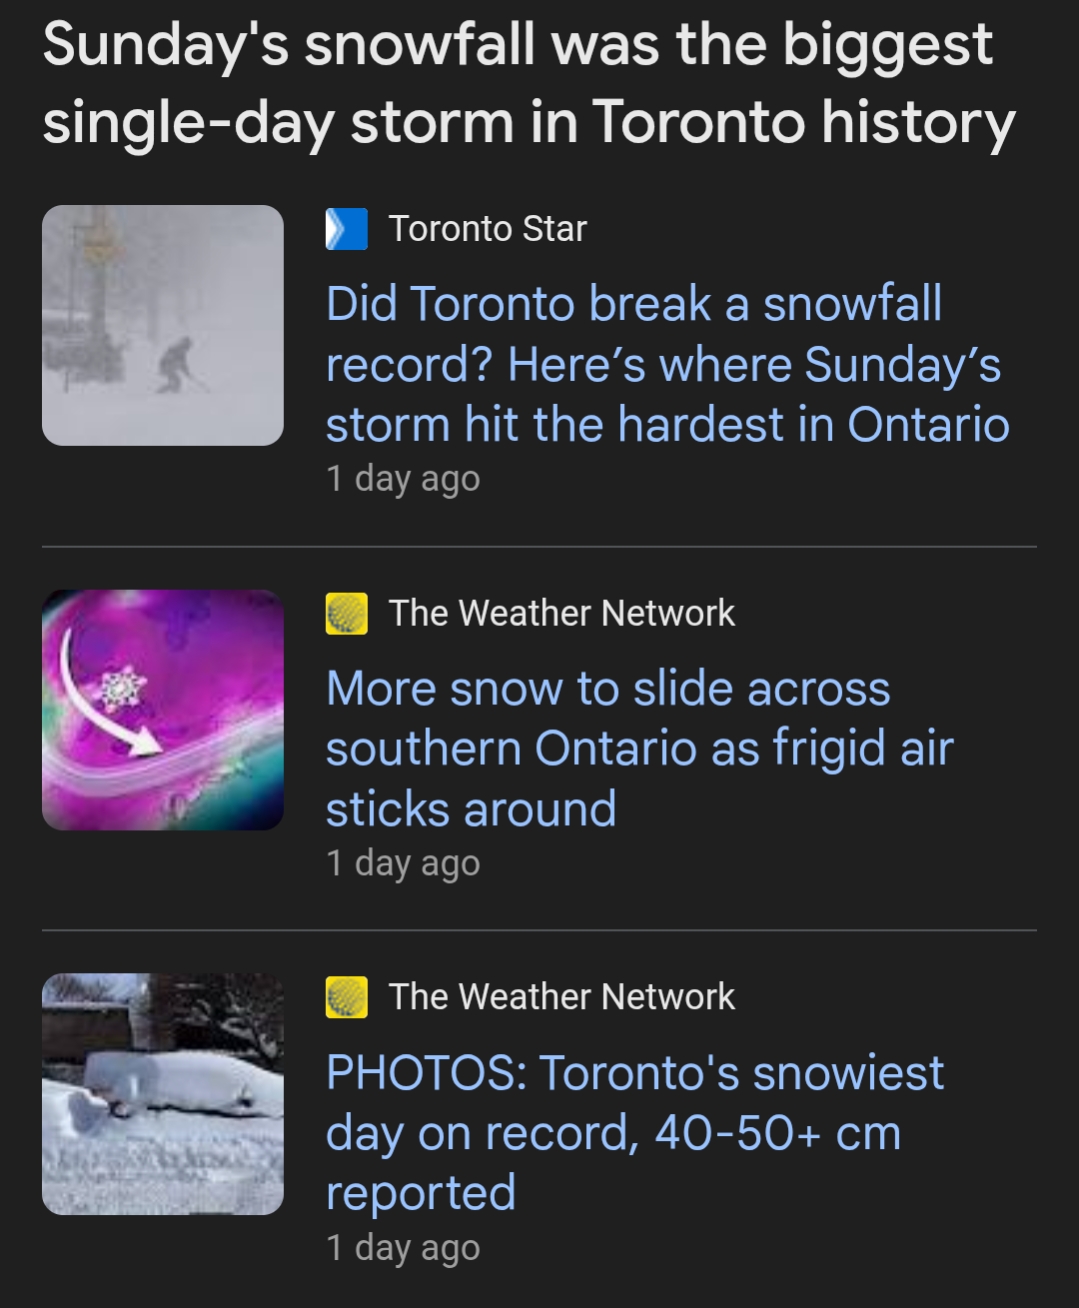Open 'Did Toronto break a snowfall record?' article
Screen dimensions: 1079x1308
666,364
